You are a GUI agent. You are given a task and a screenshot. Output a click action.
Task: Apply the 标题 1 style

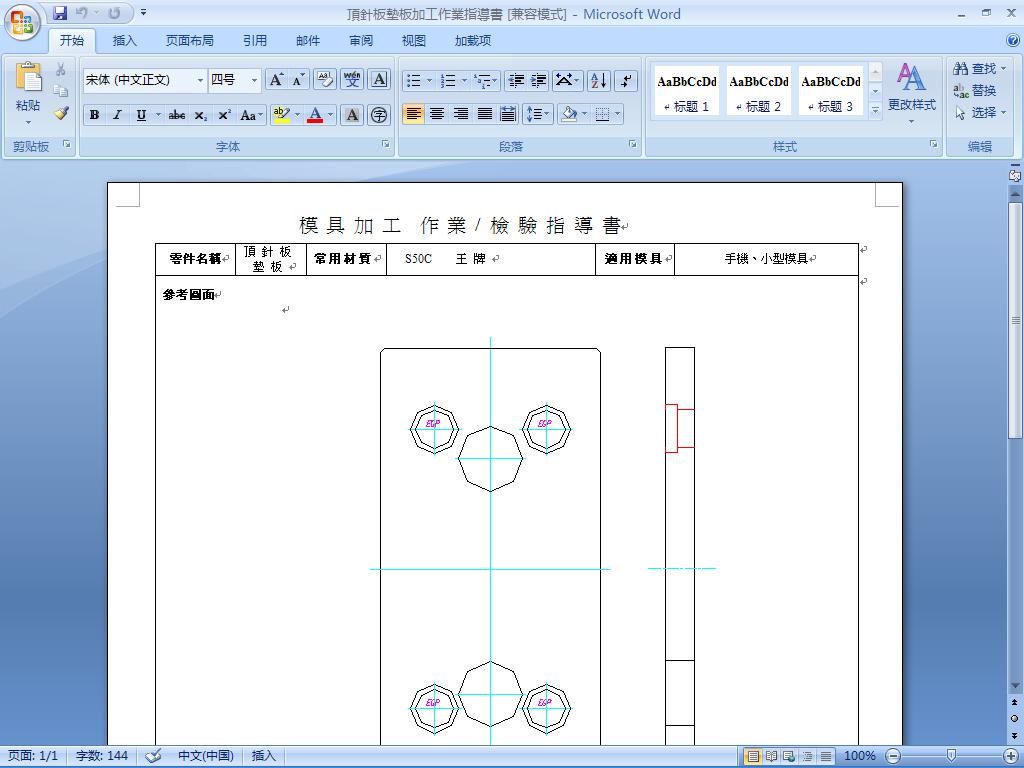(686, 93)
